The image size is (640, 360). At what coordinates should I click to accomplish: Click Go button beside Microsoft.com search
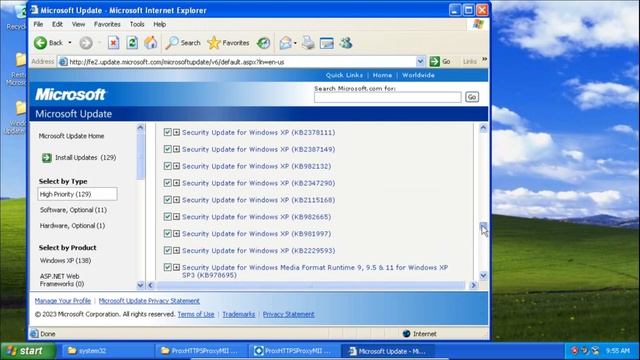click(x=472, y=97)
